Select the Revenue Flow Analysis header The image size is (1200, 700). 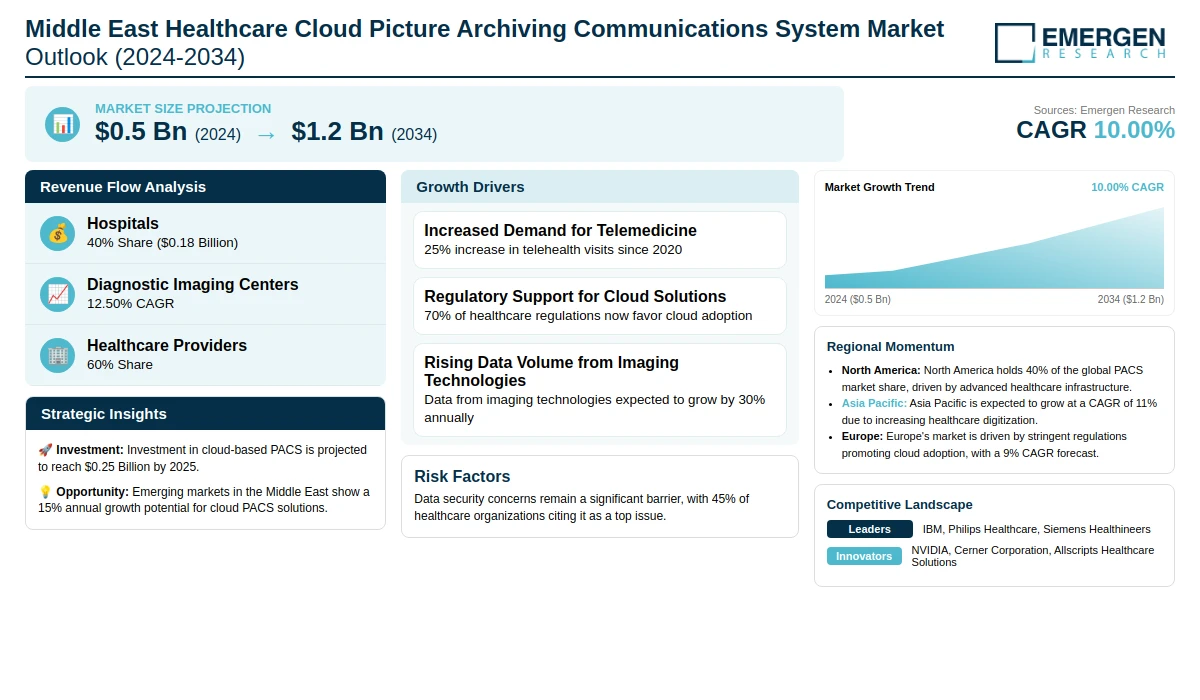point(205,187)
